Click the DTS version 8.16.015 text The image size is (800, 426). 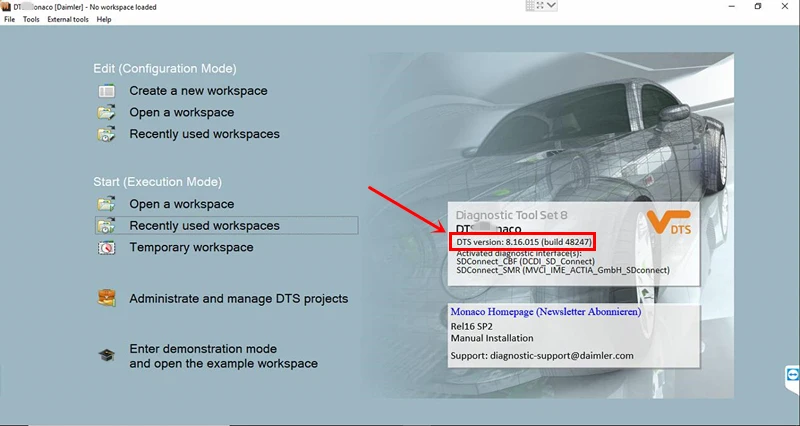coord(524,242)
